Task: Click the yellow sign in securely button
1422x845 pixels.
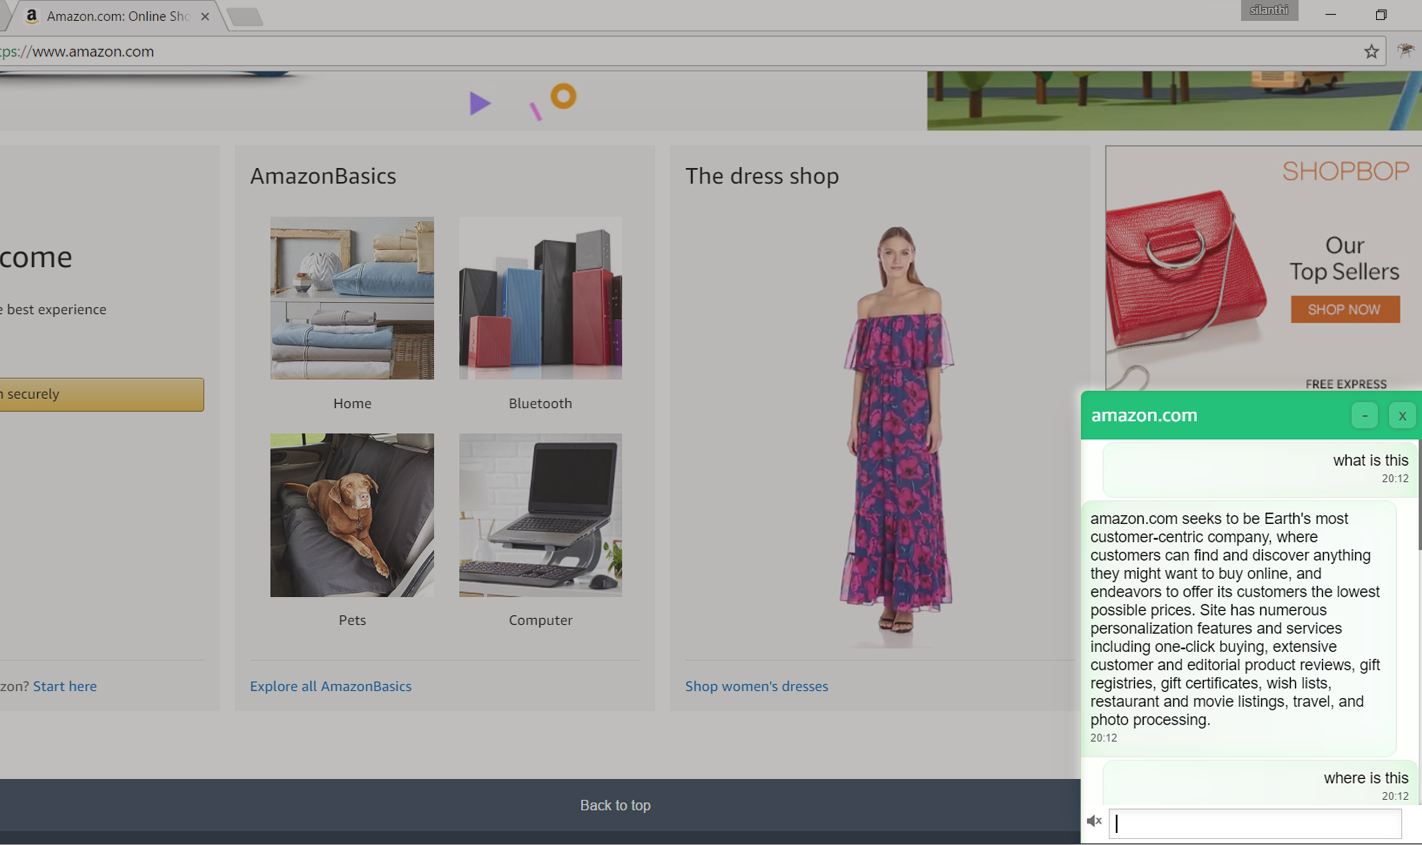Action: click(100, 394)
